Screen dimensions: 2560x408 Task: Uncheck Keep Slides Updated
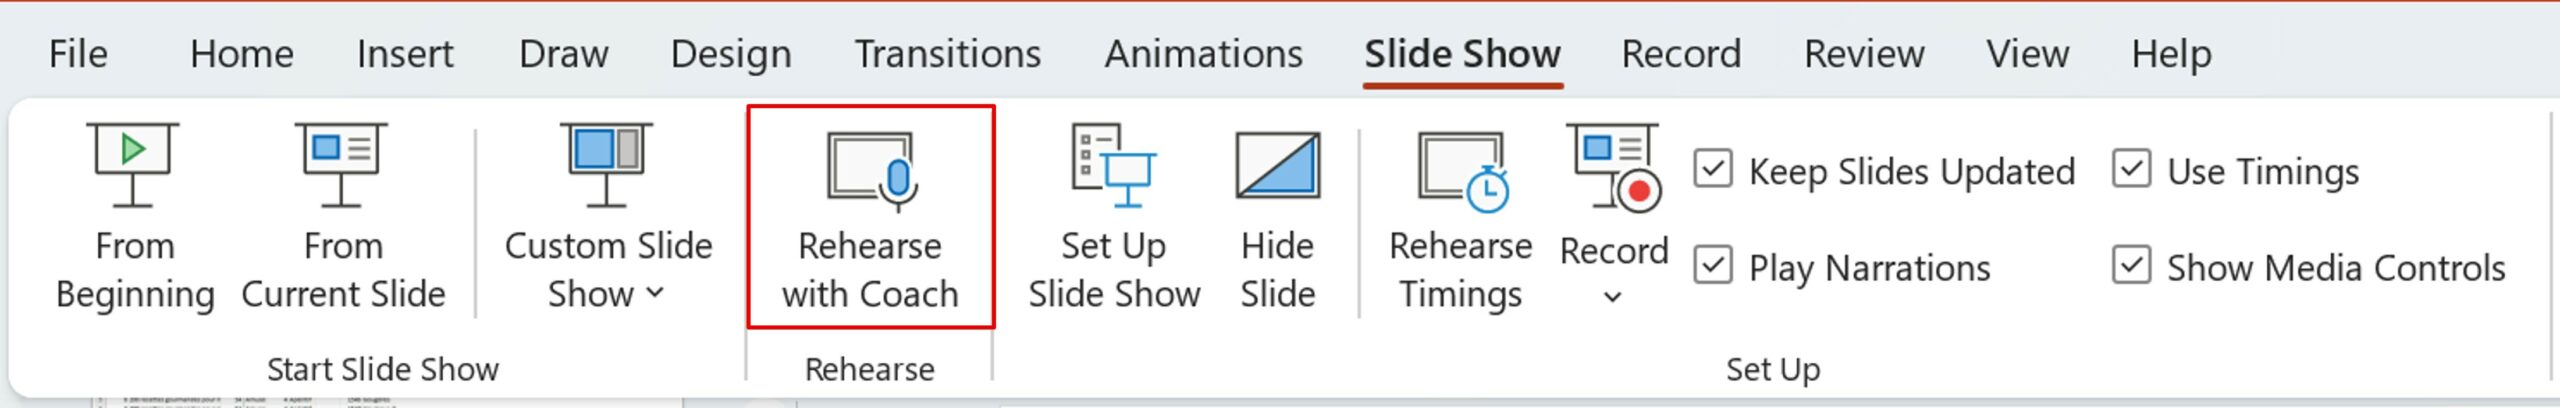[x=1713, y=170]
